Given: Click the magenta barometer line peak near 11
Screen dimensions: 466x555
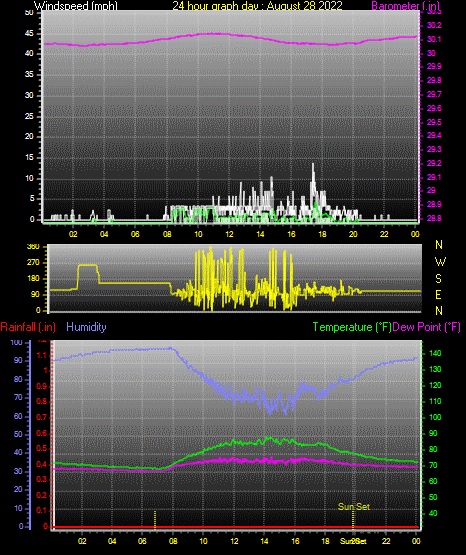Looking at the screenshot, I should tap(212, 34).
